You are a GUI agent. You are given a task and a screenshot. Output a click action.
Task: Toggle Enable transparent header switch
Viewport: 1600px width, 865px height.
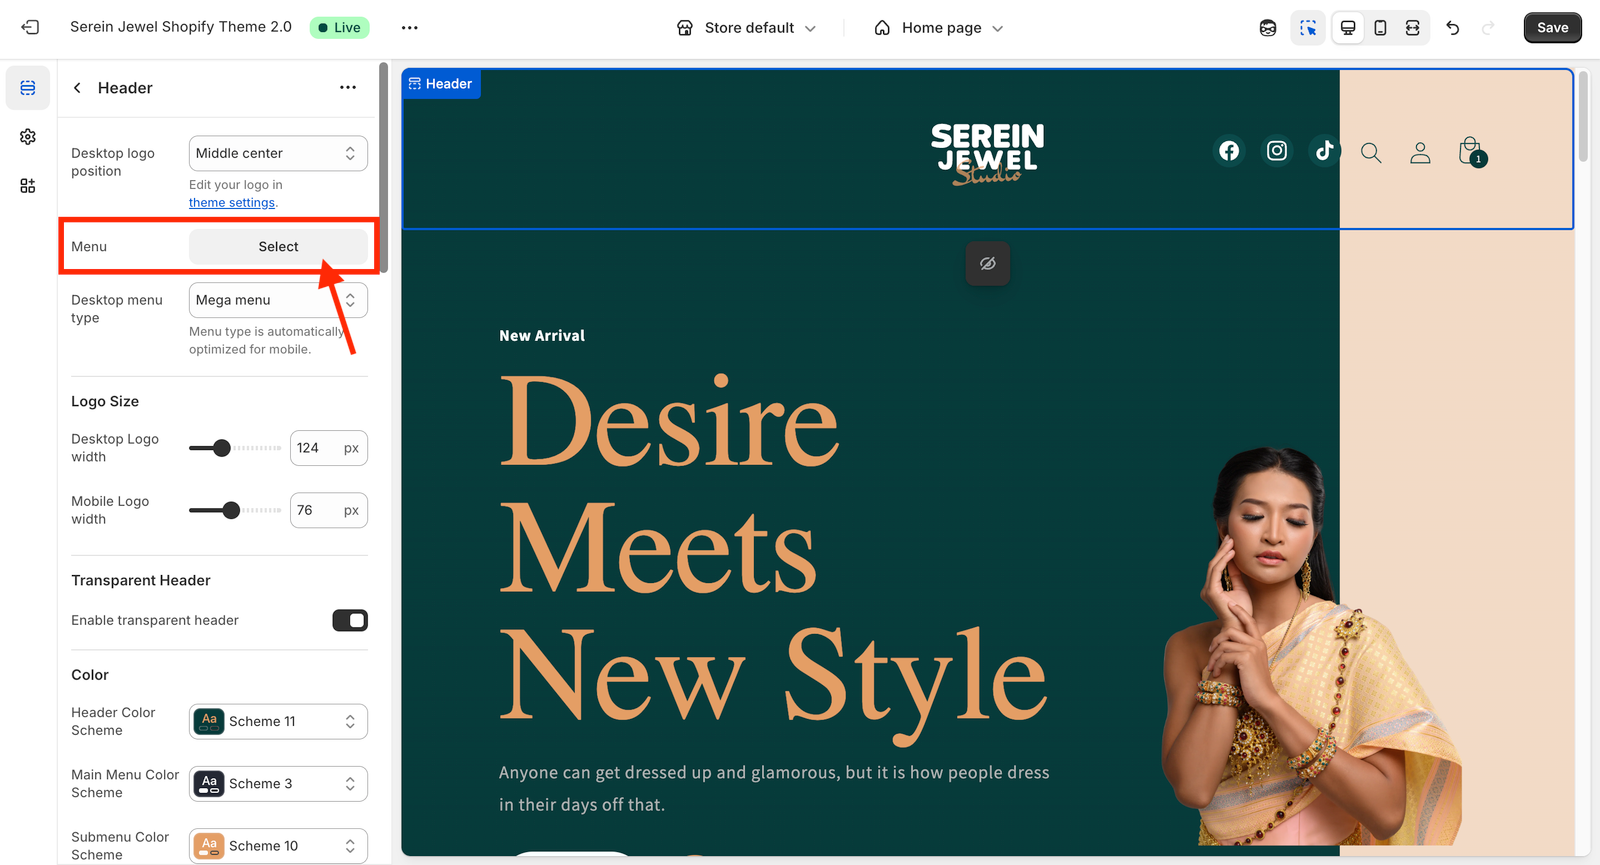pyautogui.click(x=350, y=621)
